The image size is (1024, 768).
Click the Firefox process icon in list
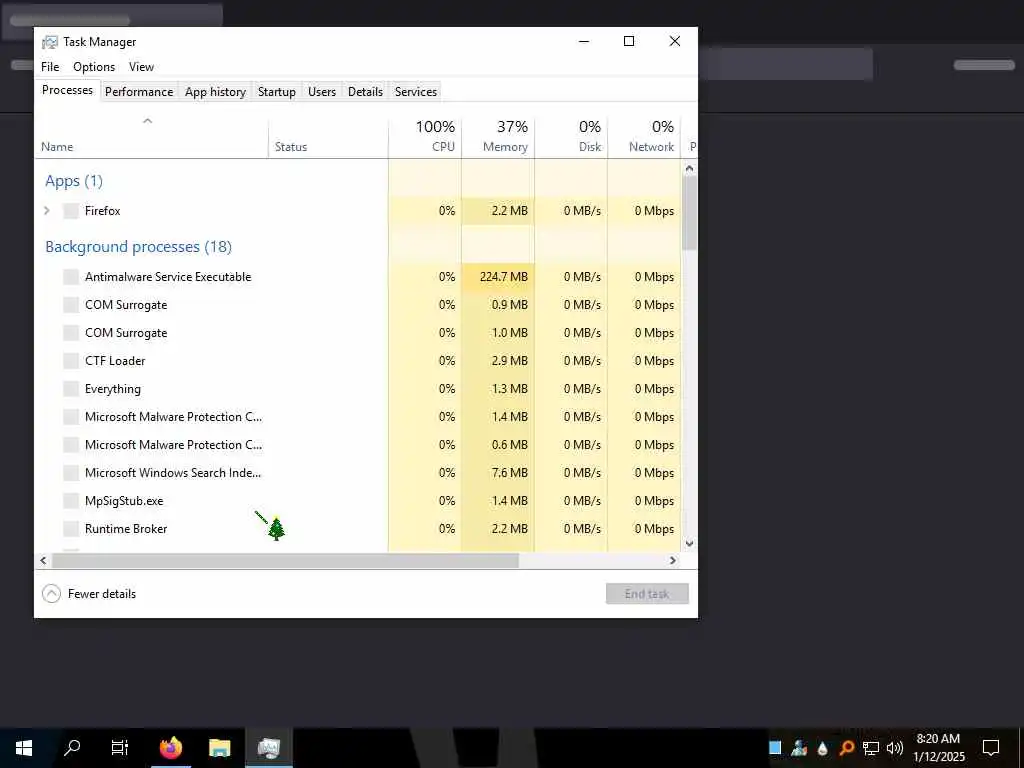tap(71, 211)
